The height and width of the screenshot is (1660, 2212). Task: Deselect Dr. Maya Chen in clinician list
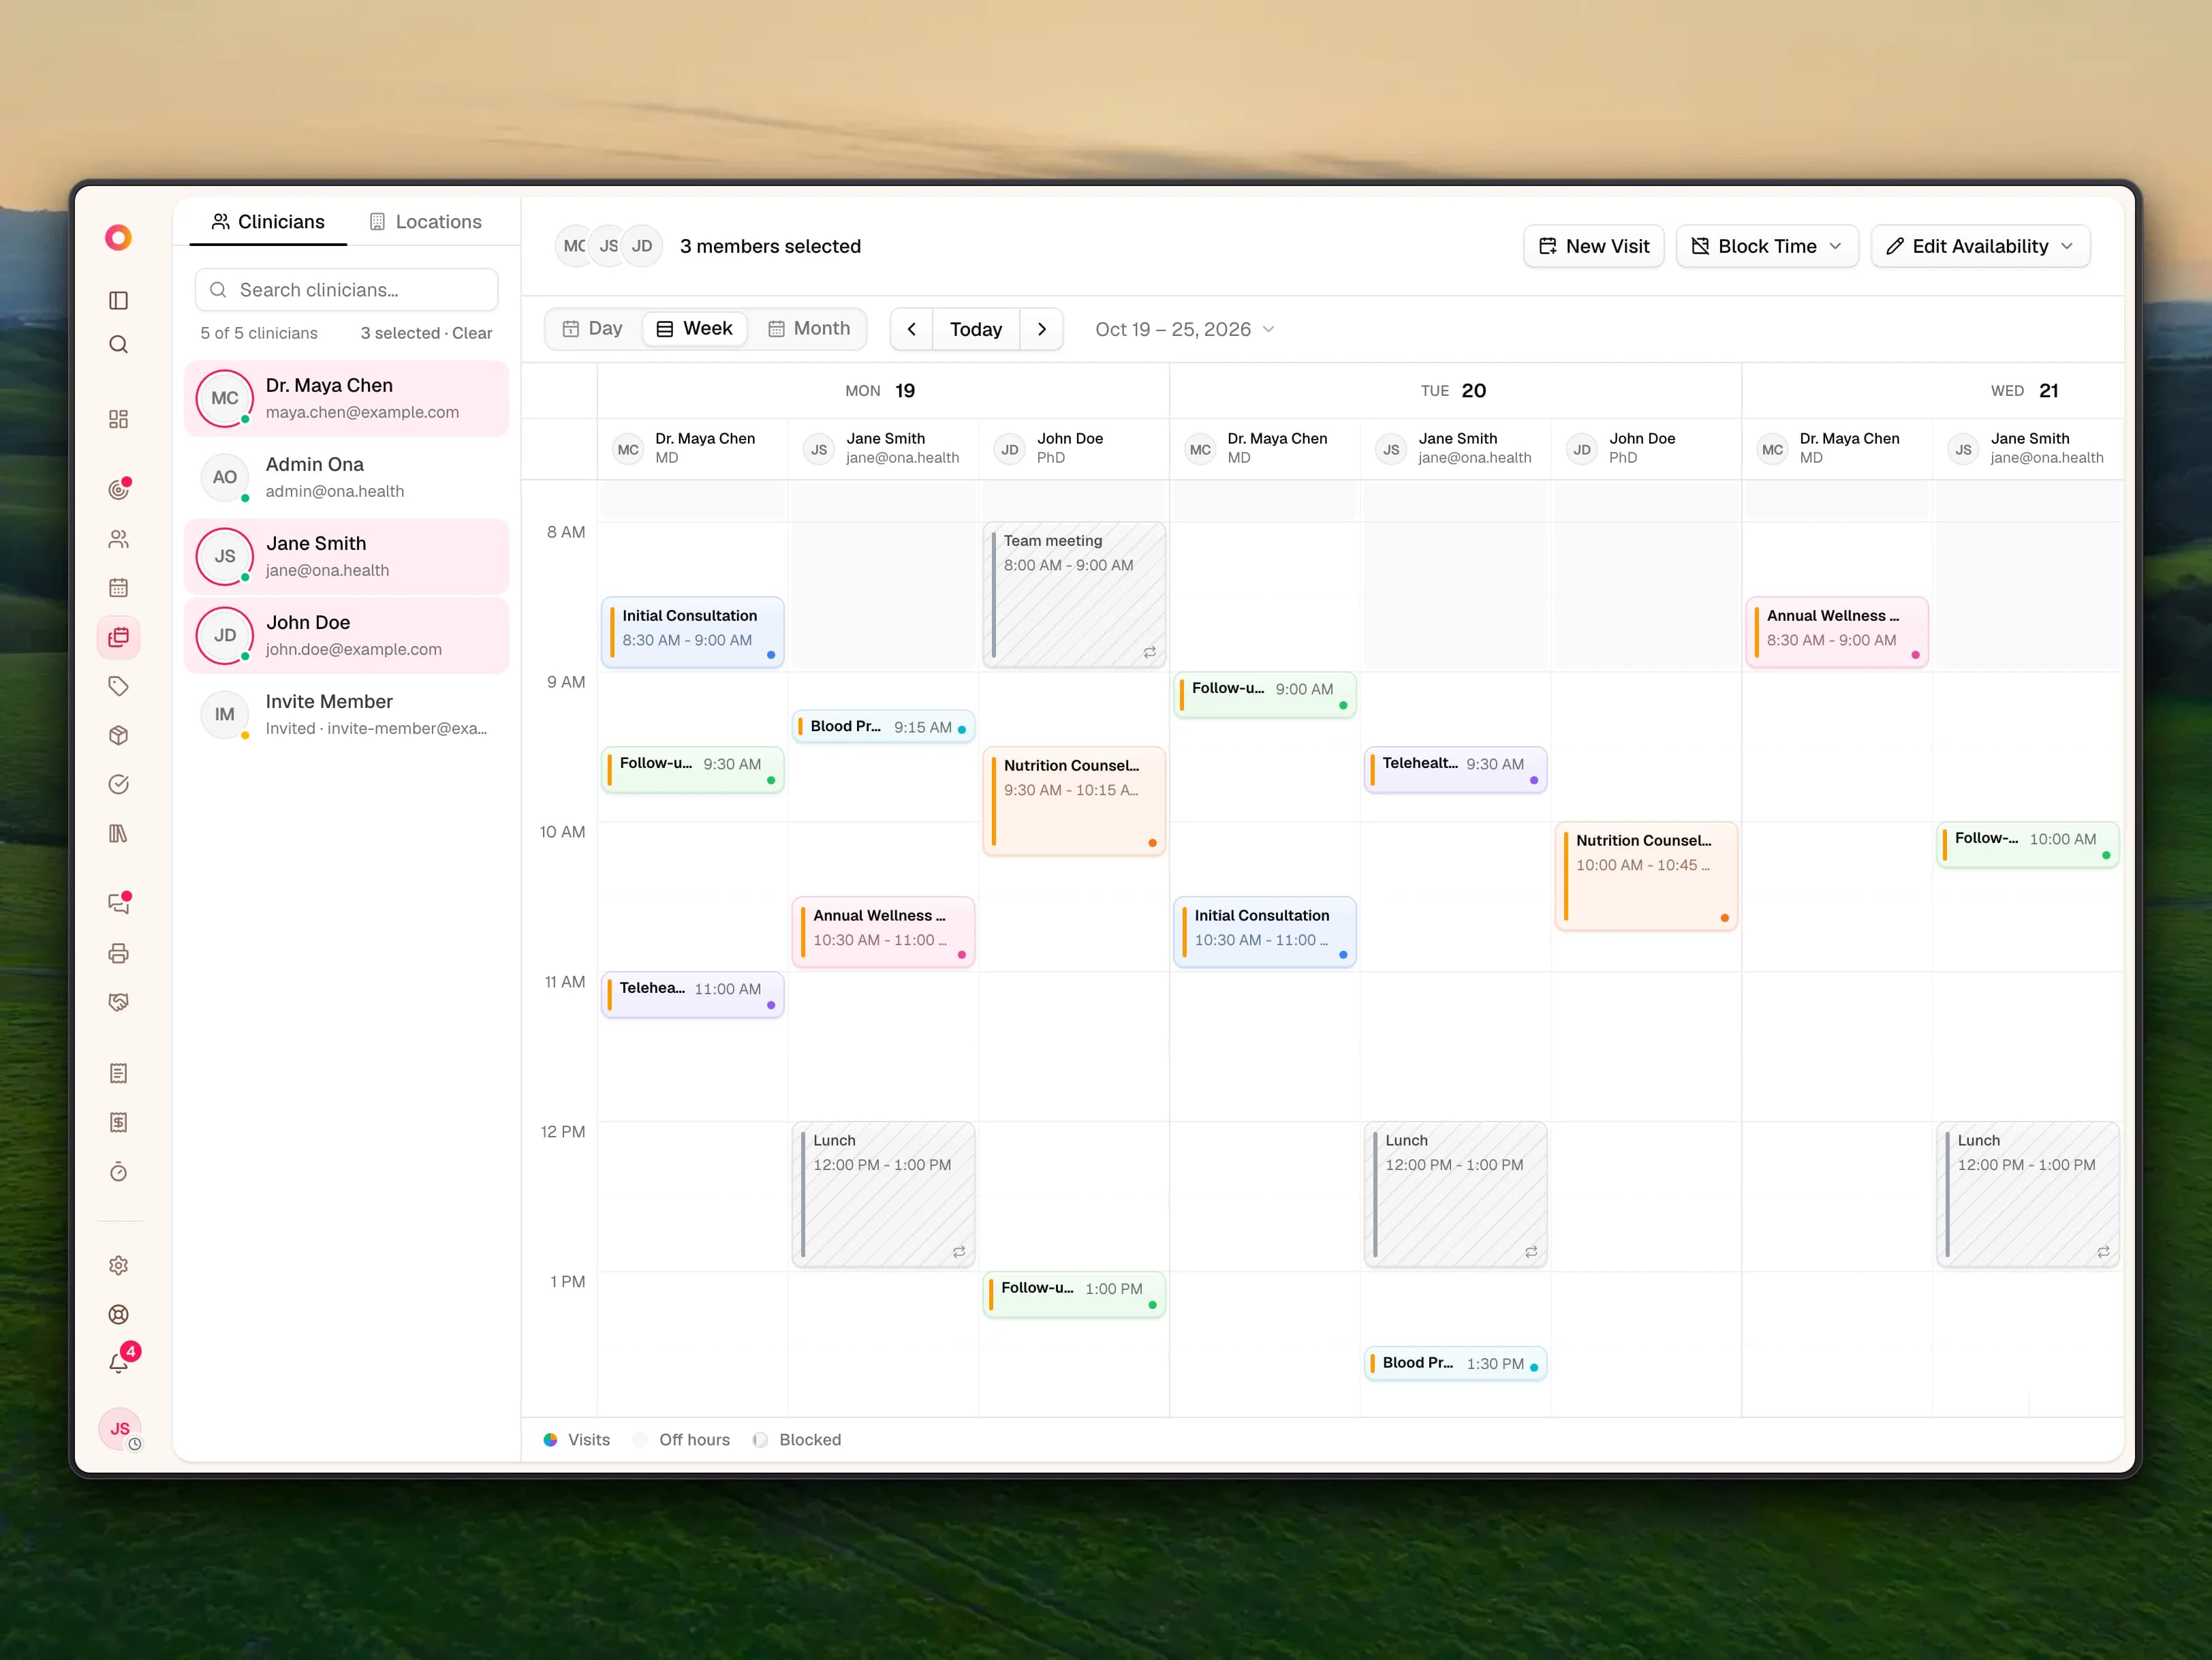tap(347, 398)
